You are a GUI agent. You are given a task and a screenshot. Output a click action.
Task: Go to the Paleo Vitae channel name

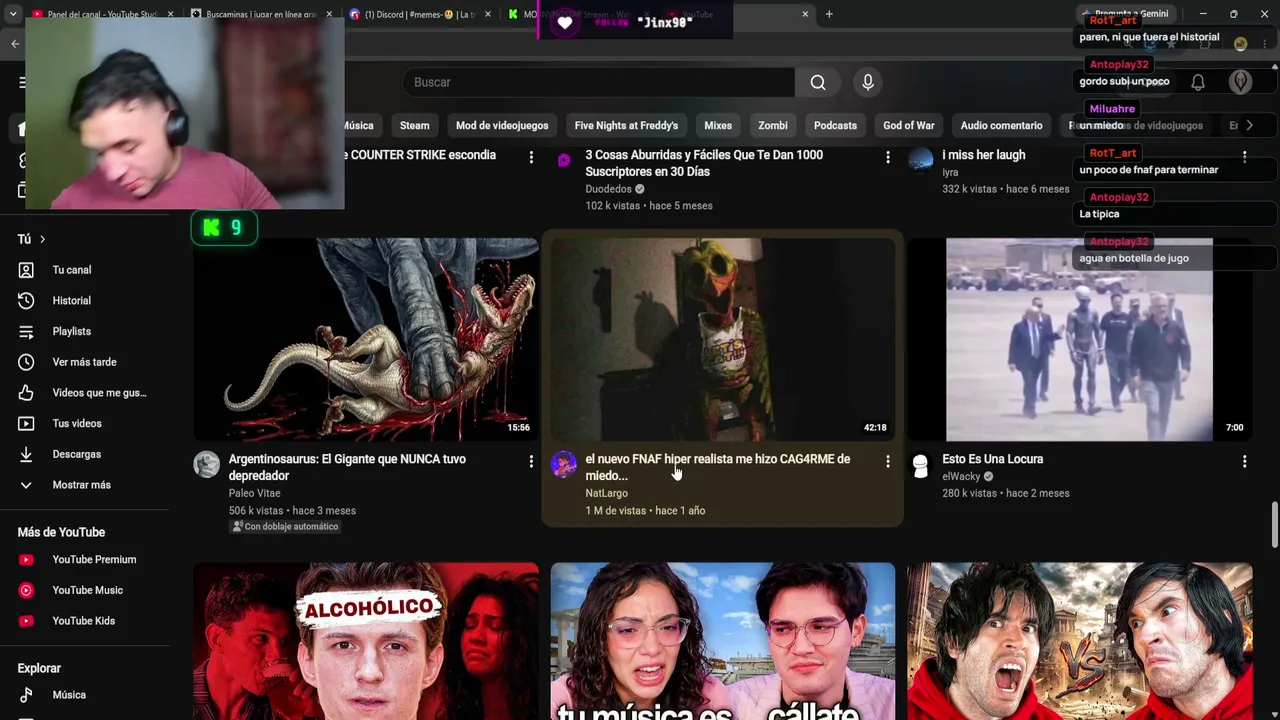coord(254,493)
